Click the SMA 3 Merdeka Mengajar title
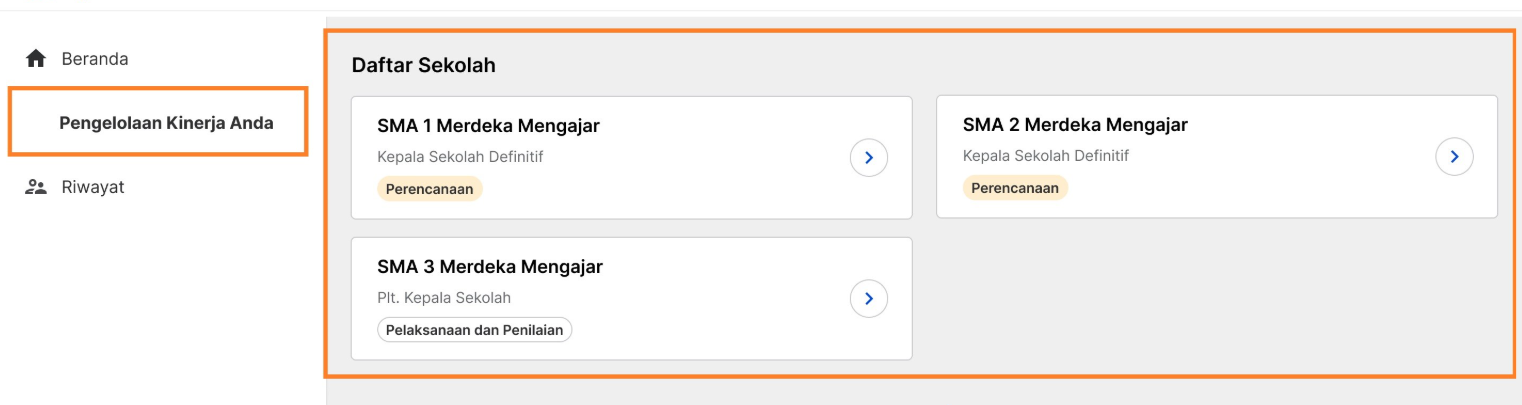Viewport: 1522px width, 405px height. pos(490,267)
